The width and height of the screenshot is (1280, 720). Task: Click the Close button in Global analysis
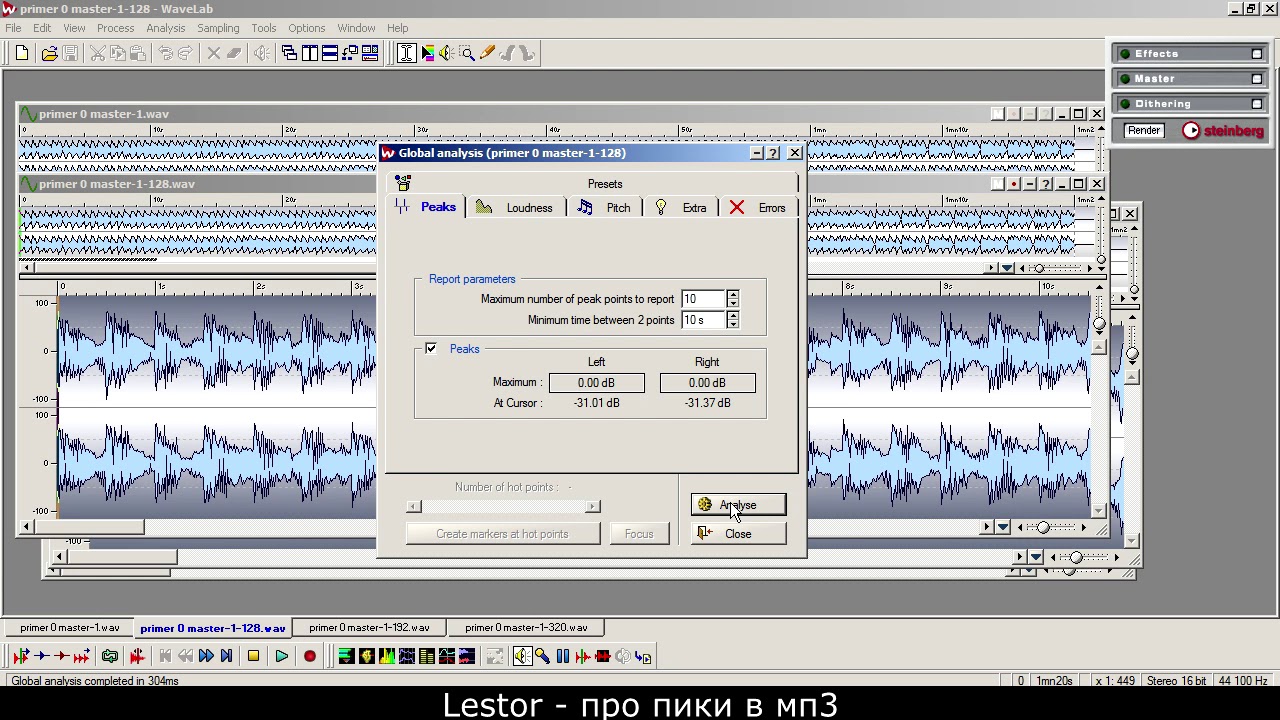tap(738, 534)
